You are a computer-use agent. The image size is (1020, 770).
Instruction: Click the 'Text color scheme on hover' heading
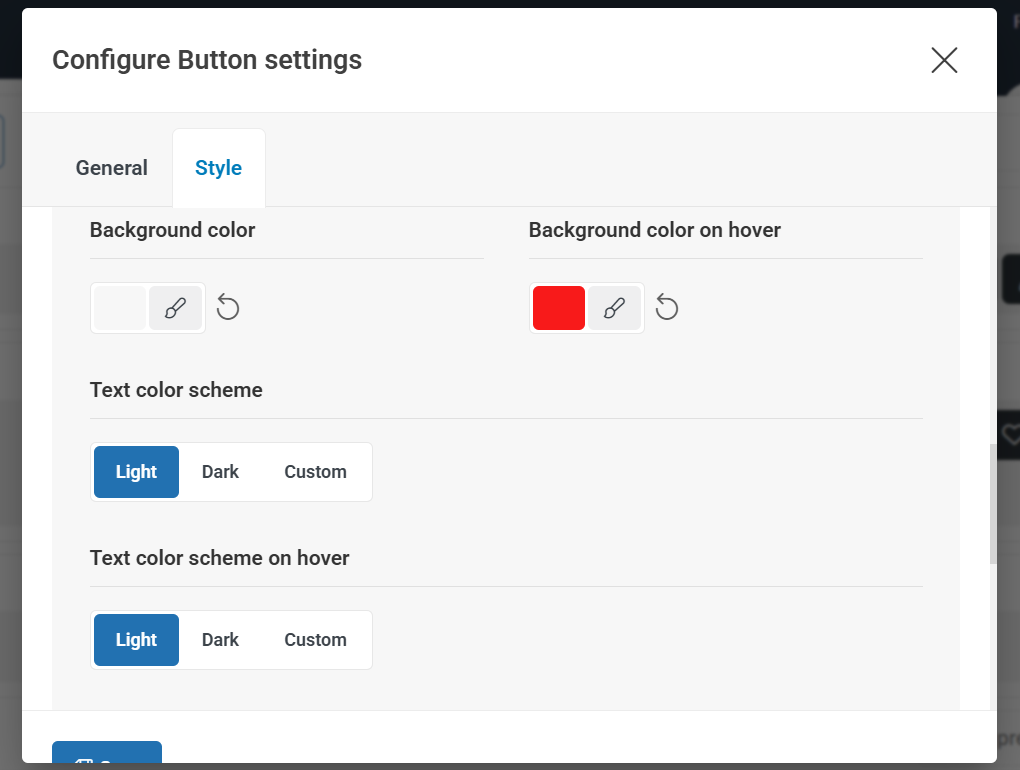(x=220, y=558)
